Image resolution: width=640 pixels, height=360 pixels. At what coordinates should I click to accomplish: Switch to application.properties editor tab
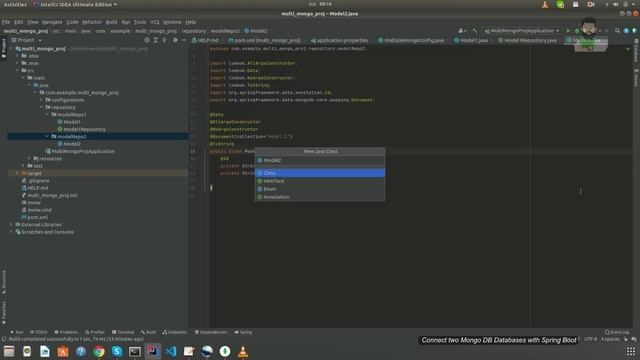click(339, 40)
